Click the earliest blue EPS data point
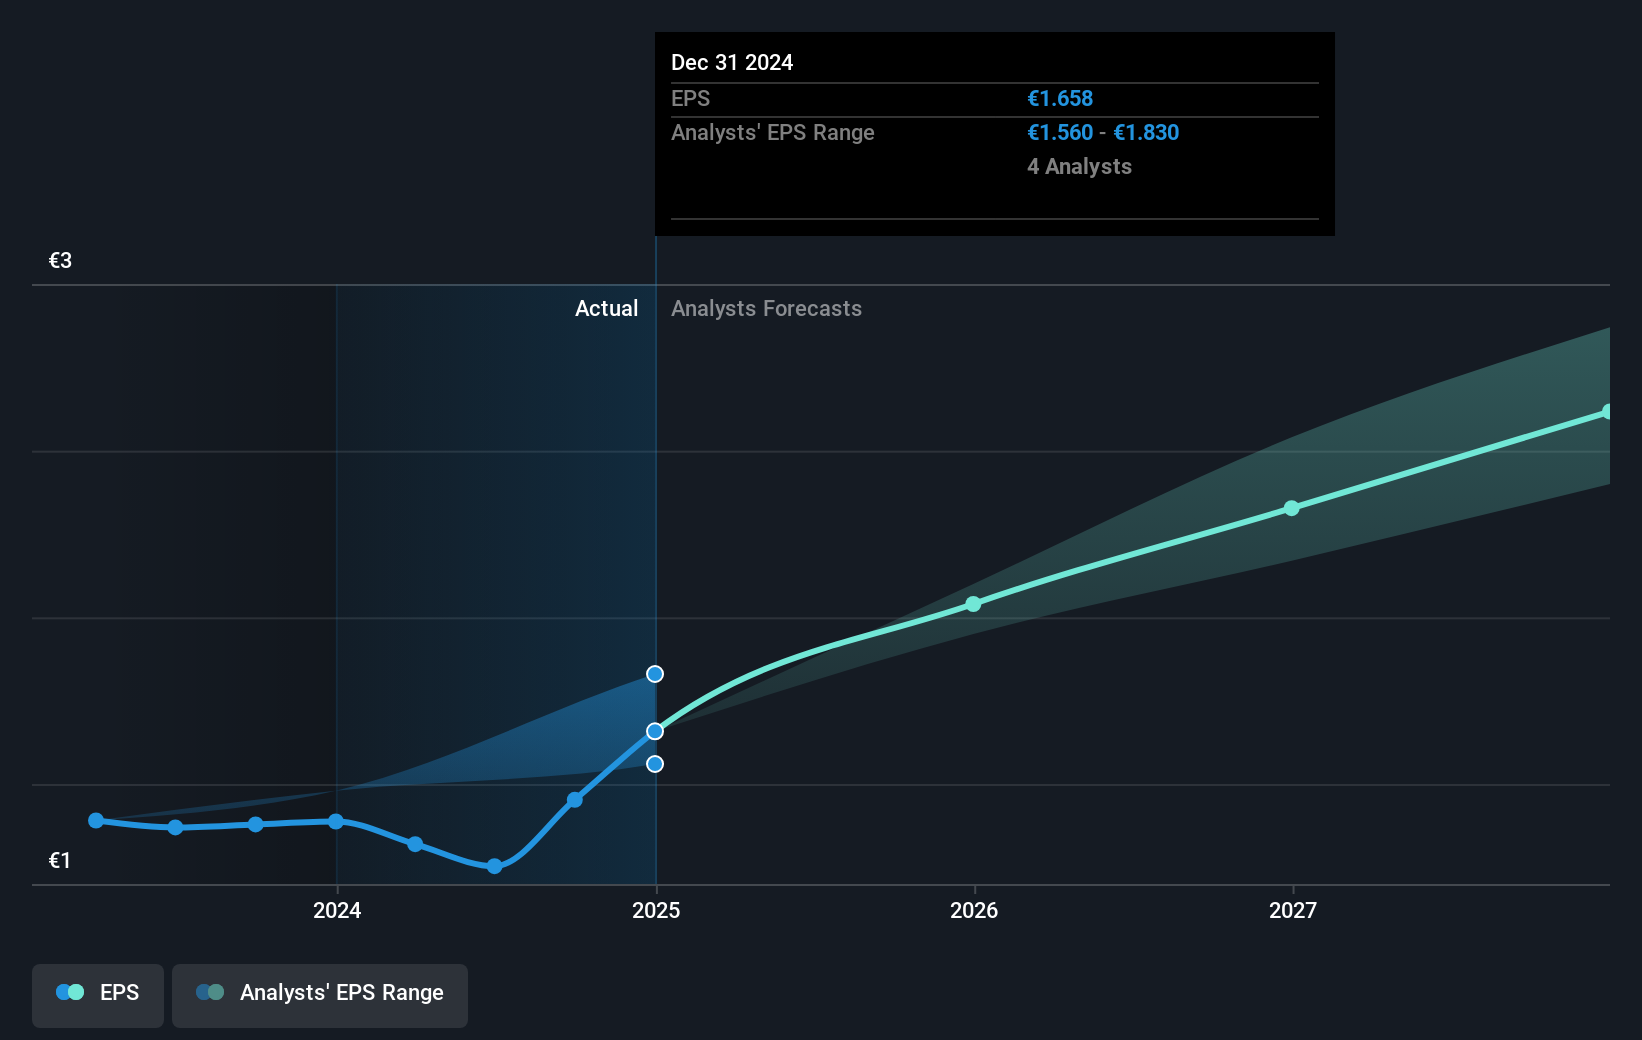 pyautogui.click(x=95, y=820)
